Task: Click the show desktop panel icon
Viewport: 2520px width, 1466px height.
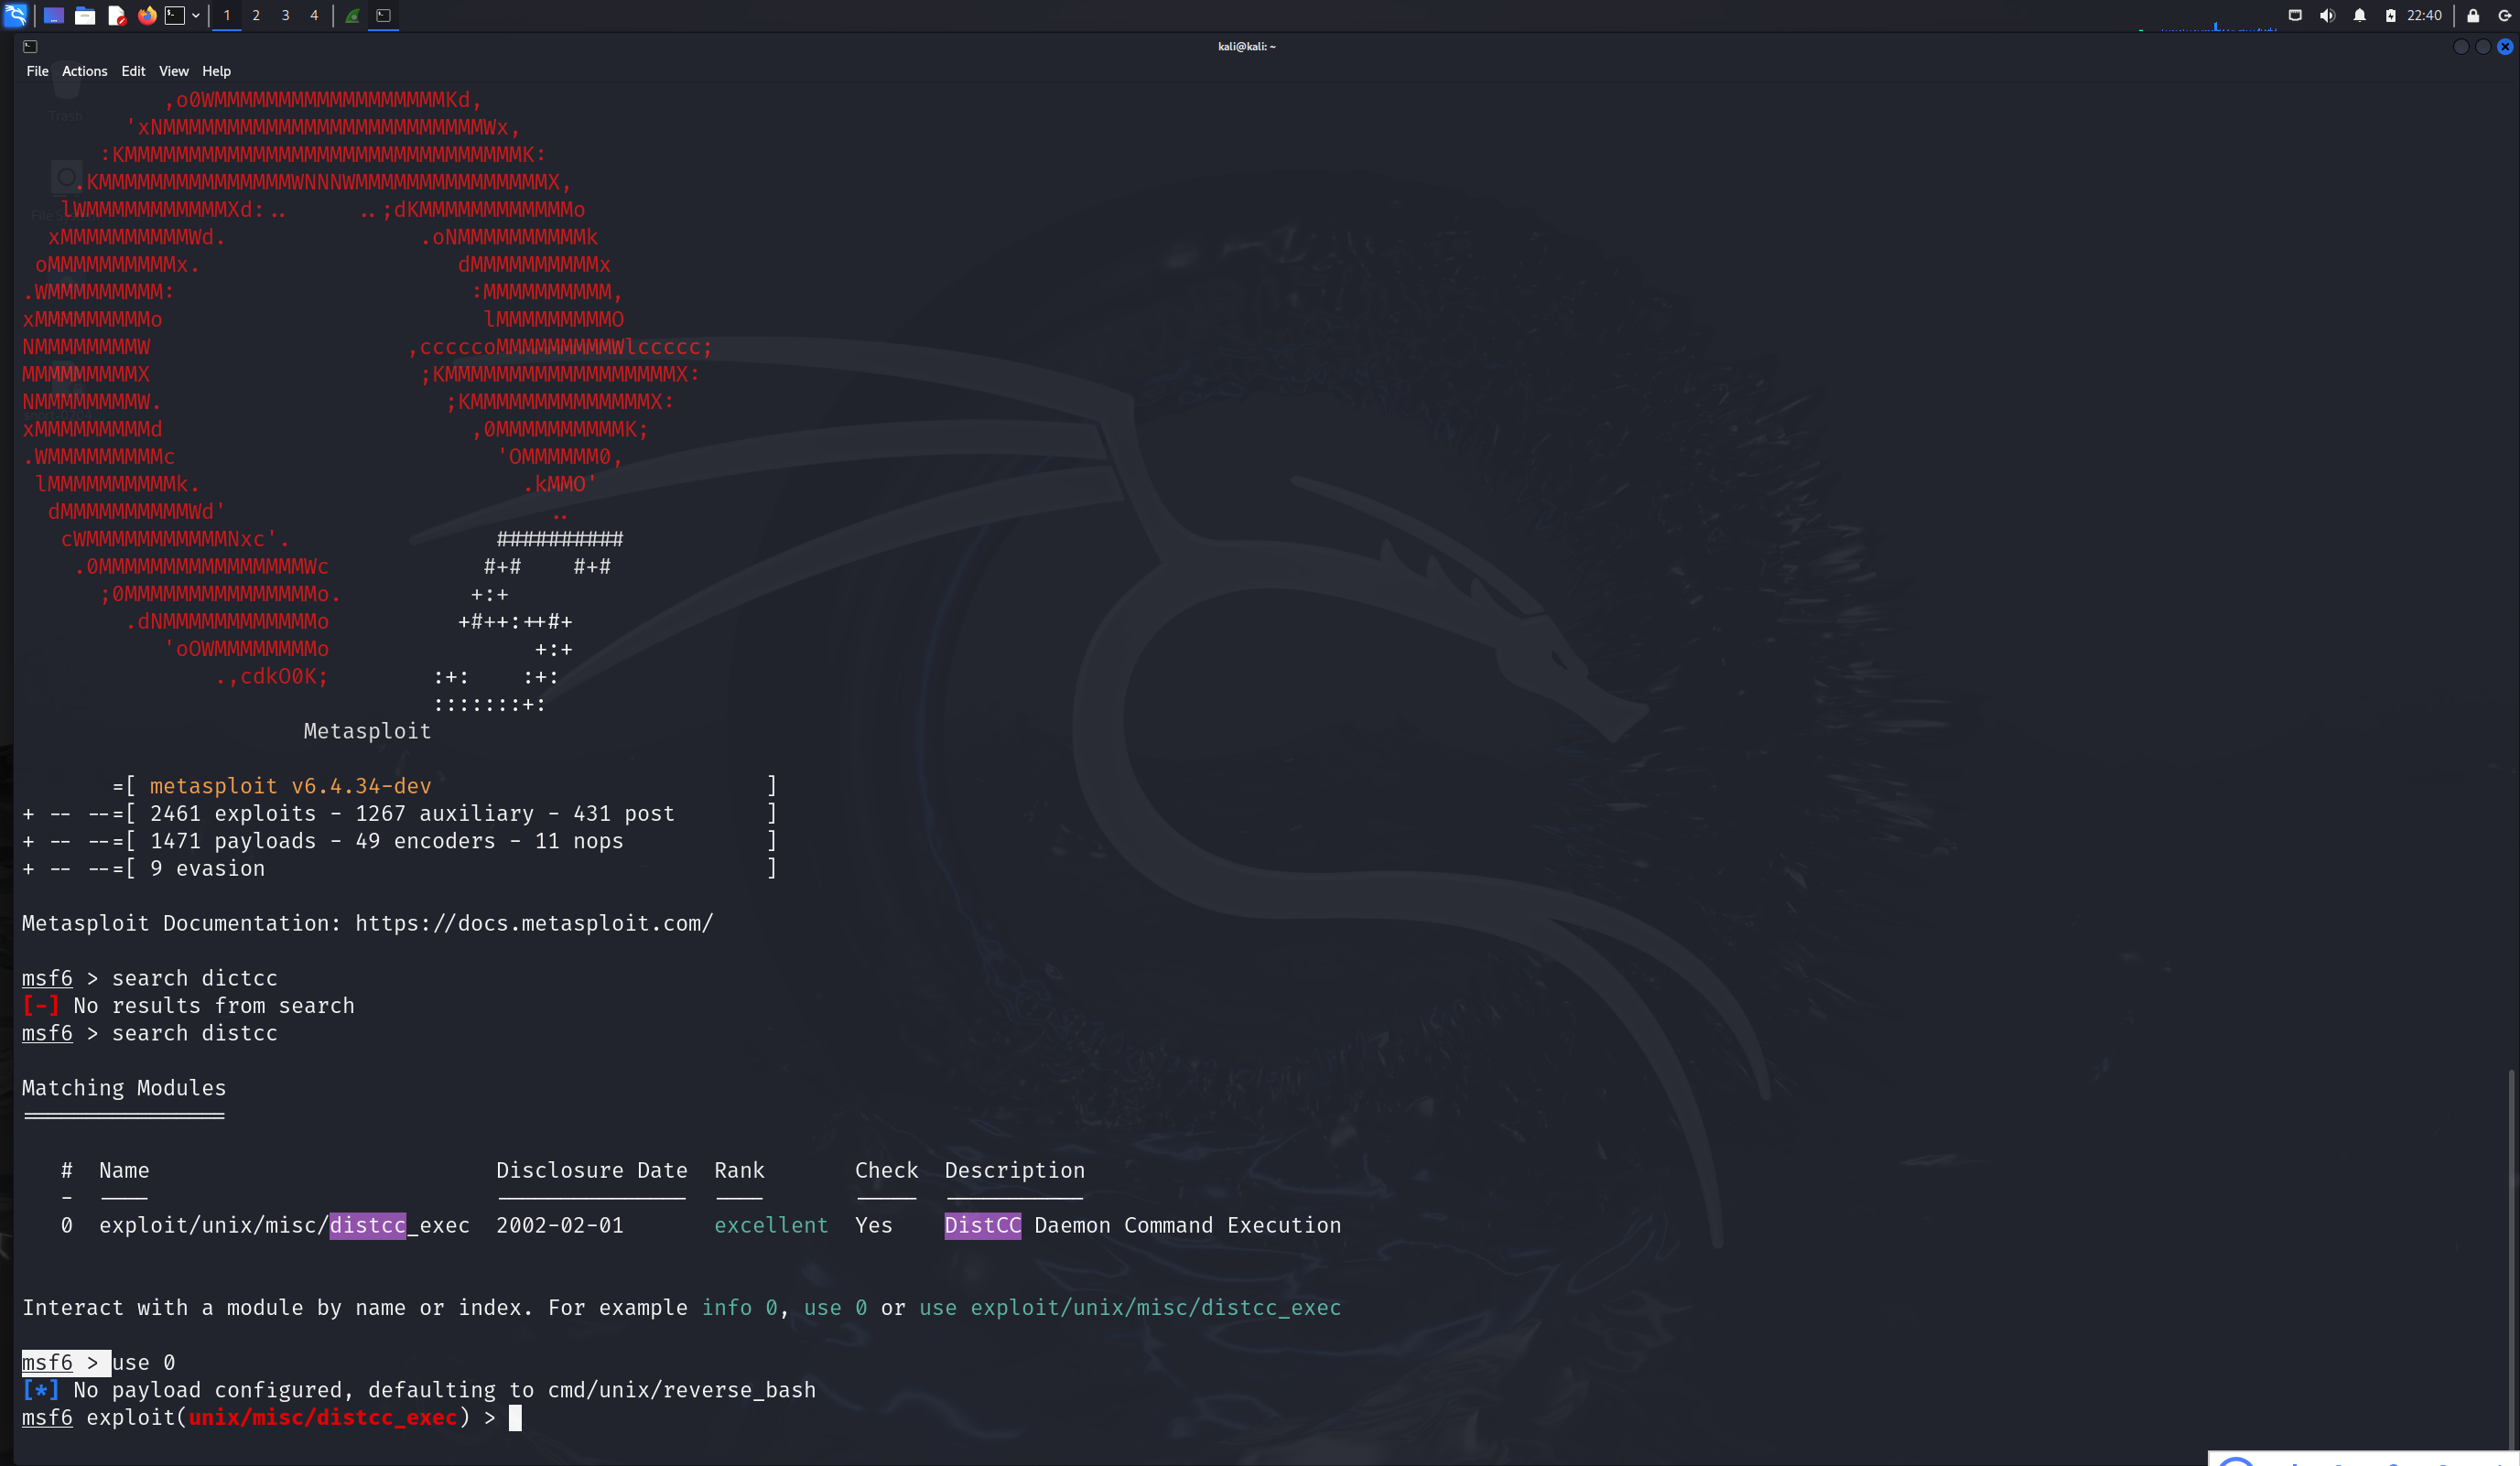Action: click(x=54, y=15)
